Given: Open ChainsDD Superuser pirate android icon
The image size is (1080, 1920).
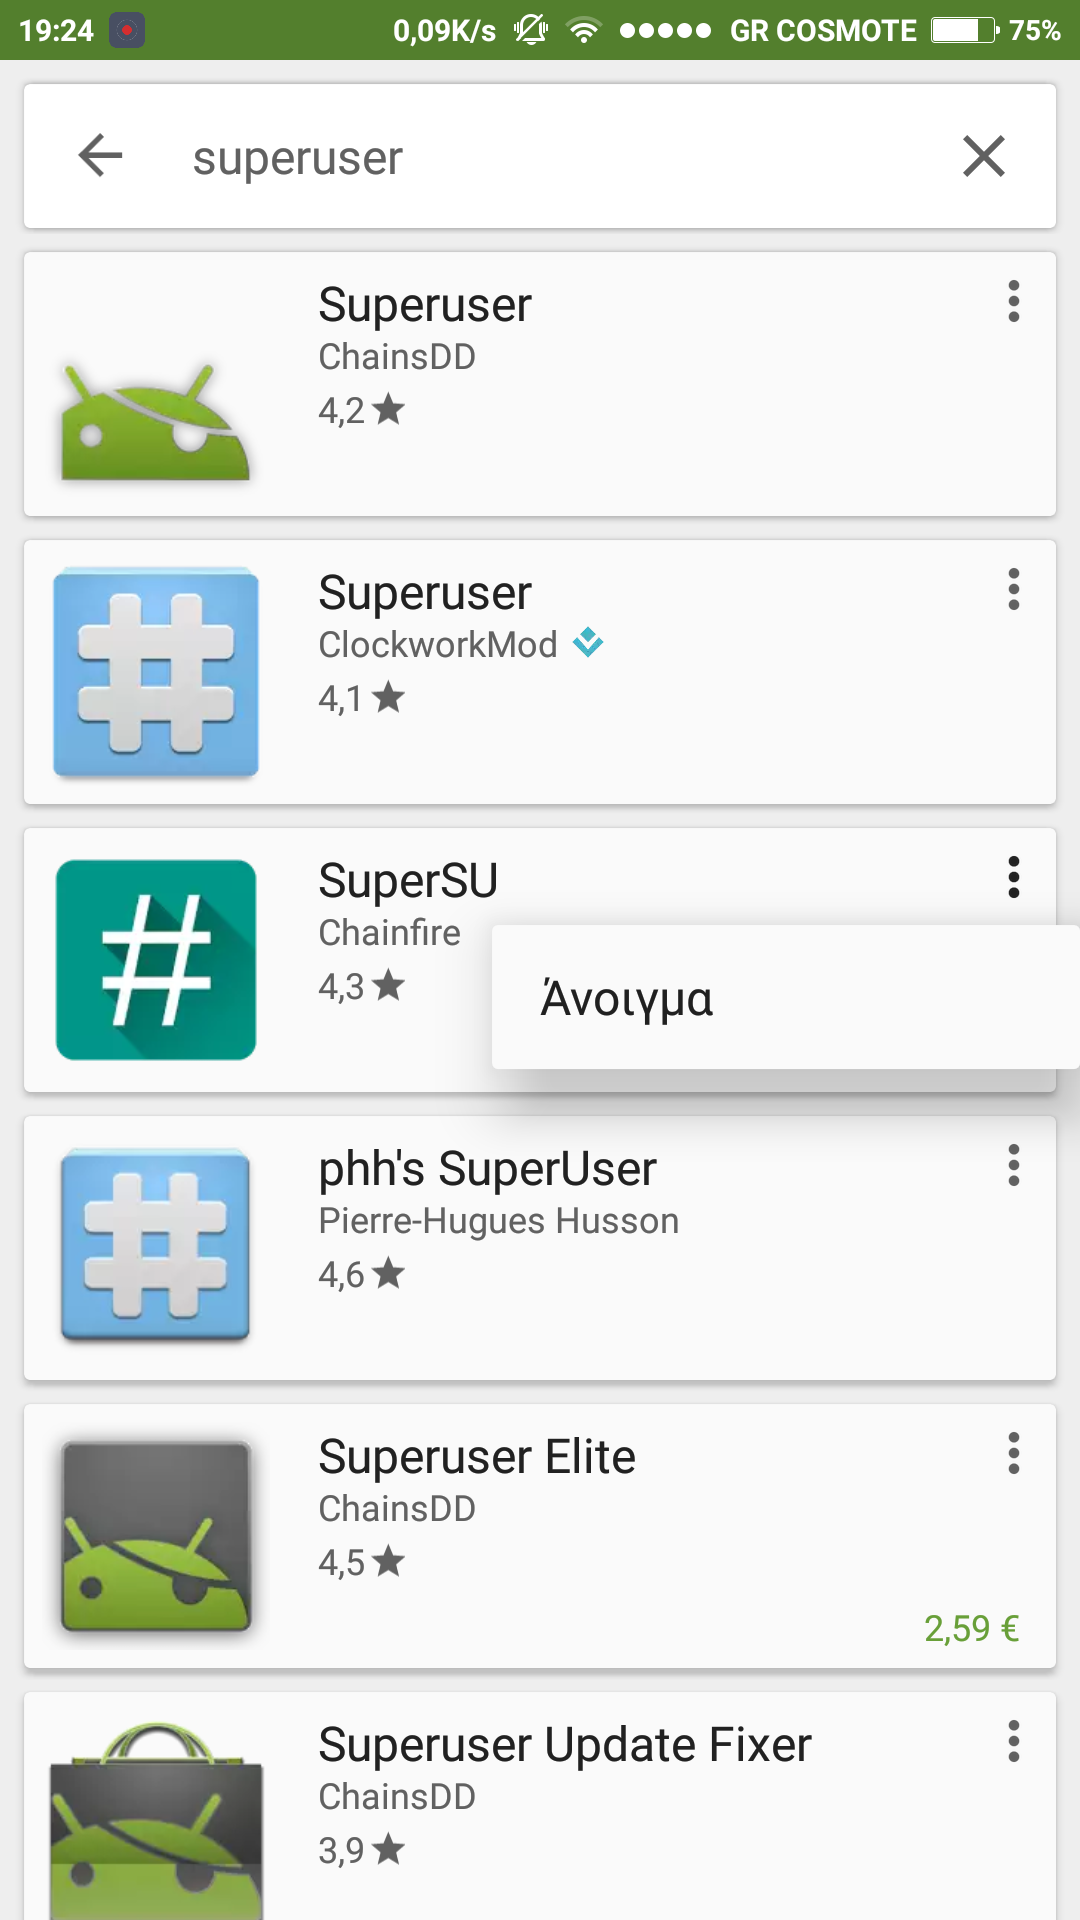Looking at the screenshot, I should pyautogui.click(x=155, y=422).
